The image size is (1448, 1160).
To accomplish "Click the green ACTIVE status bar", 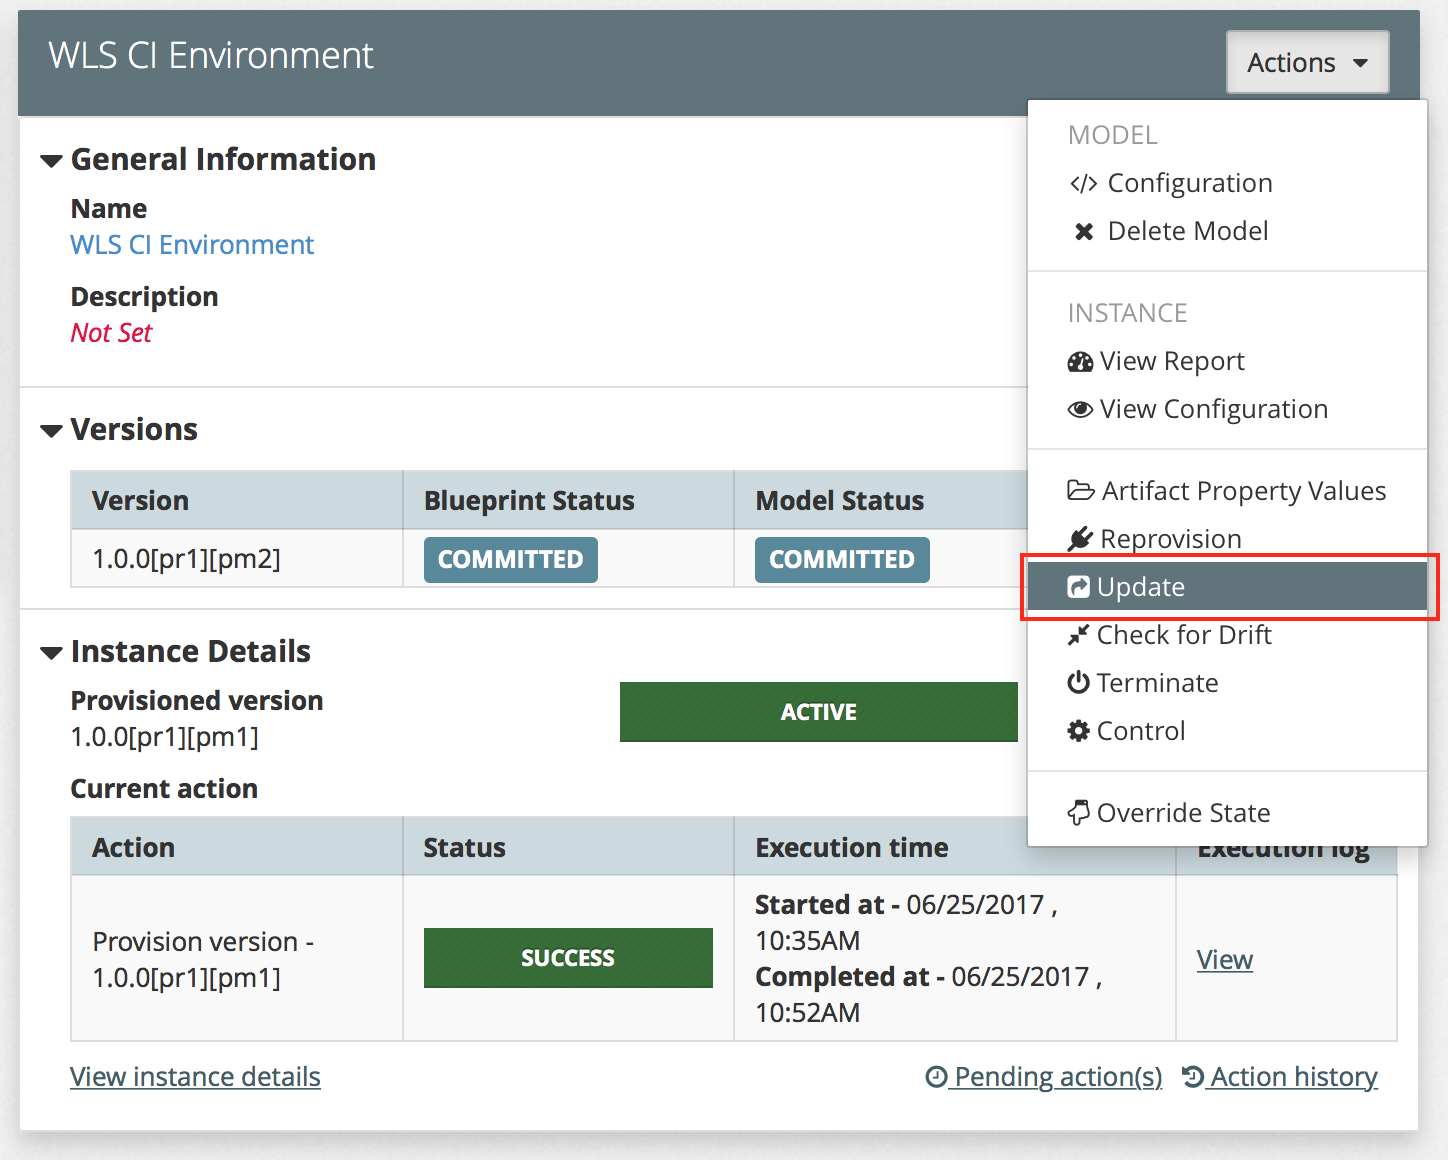I will coord(818,712).
